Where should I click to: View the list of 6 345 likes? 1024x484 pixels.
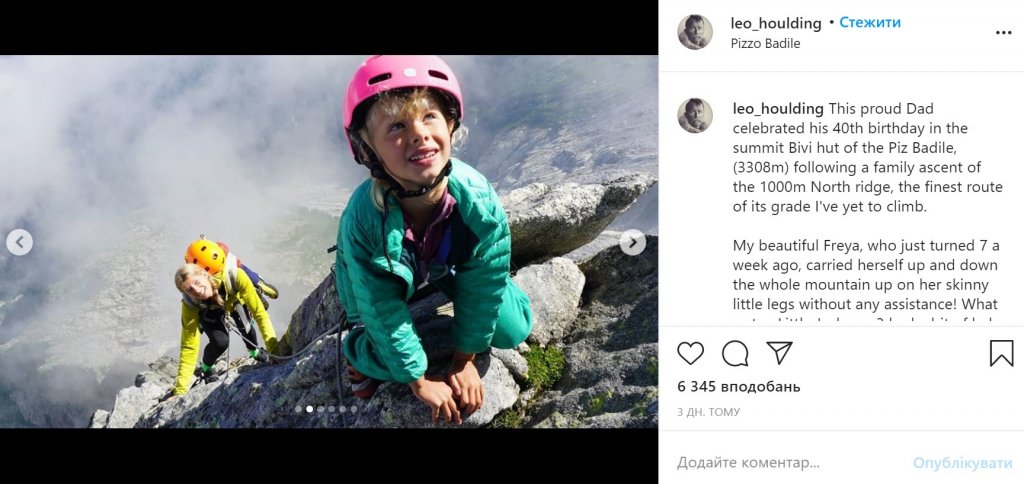click(x=739, y=386)
